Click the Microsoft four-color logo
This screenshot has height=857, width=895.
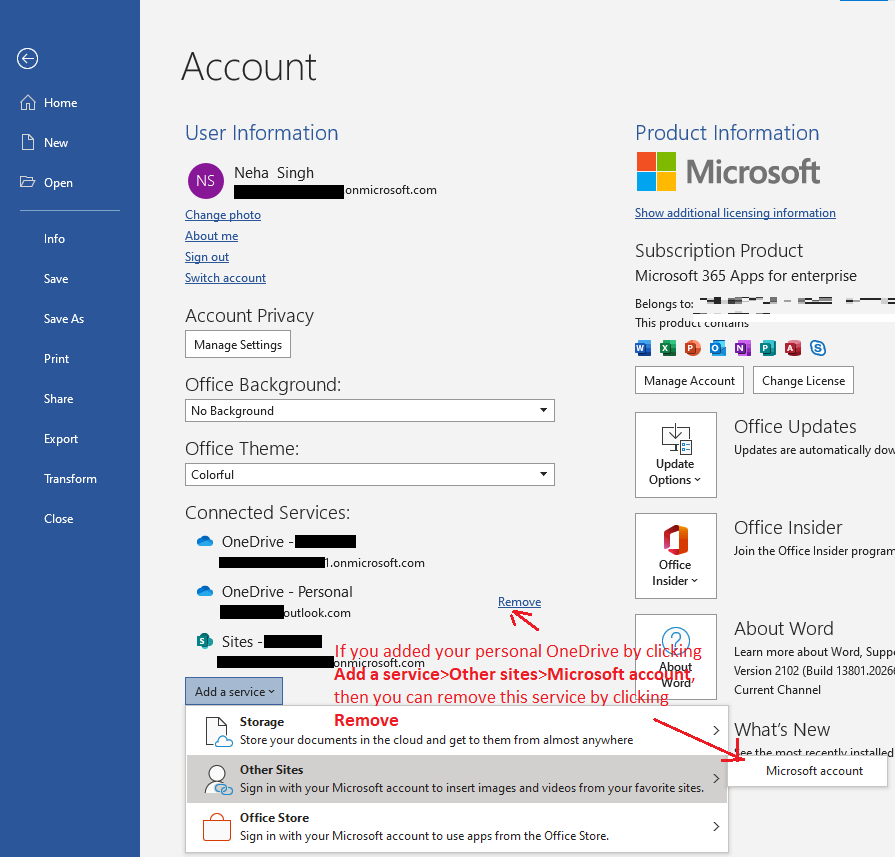[656, 171]
